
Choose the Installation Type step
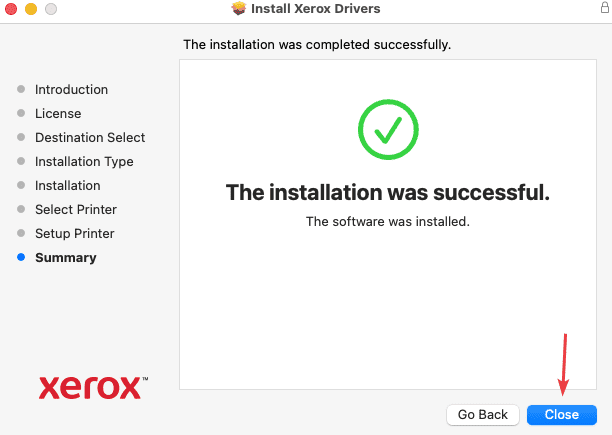(x=84, y=161)
